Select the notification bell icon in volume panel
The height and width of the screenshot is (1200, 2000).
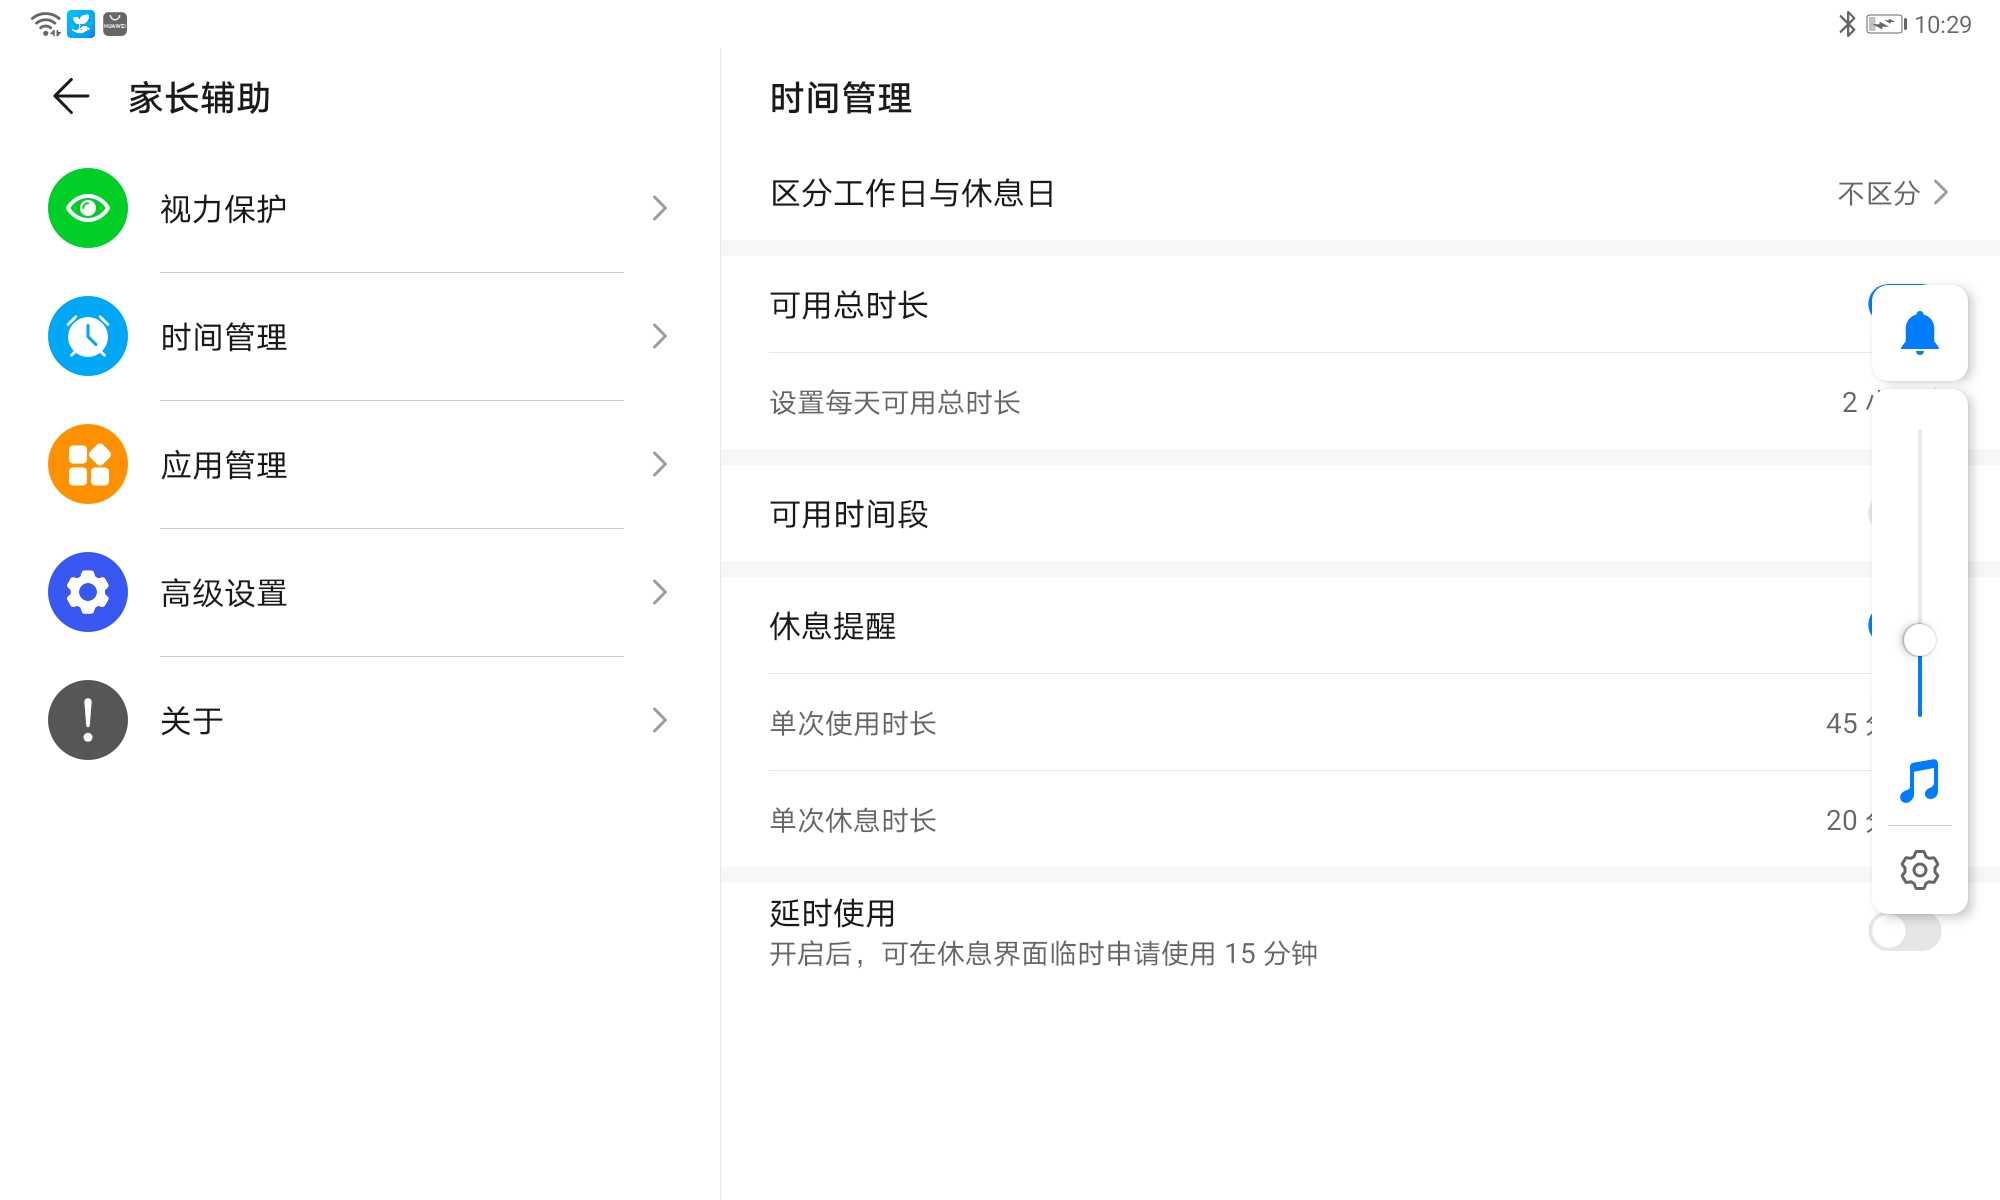[x=1919, y=333]
